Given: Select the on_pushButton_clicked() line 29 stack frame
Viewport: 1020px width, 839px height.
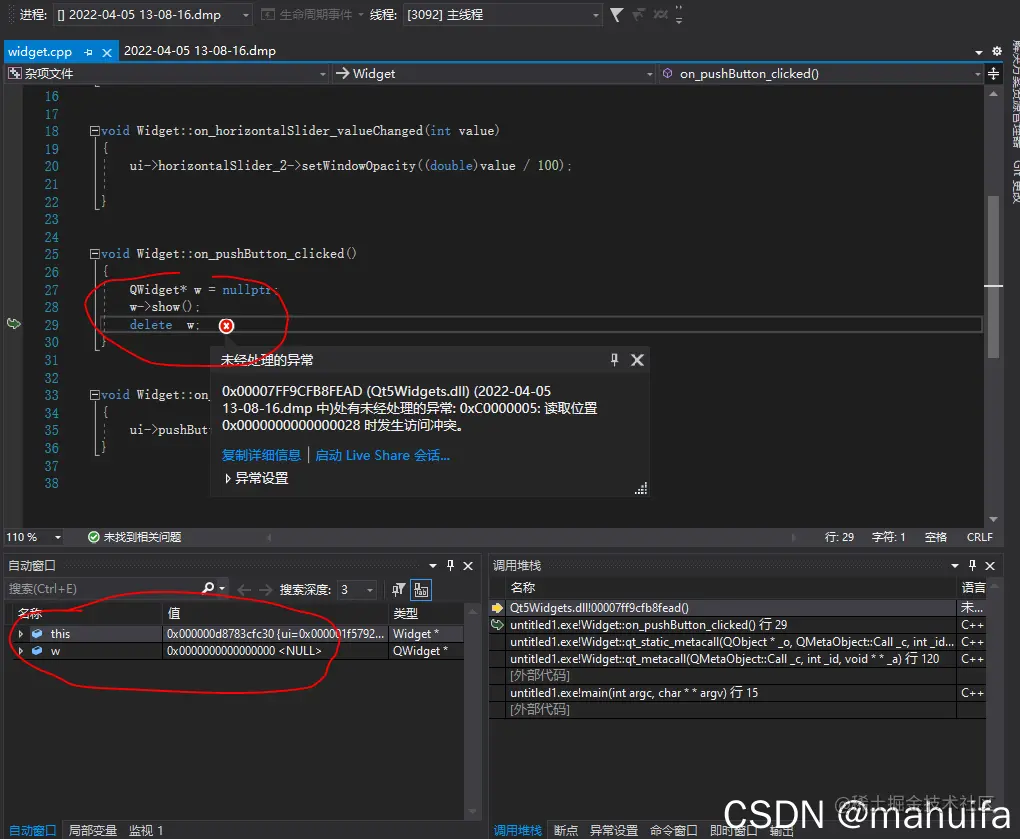Looking at the screenshot, I should click(x=732, y=624).
